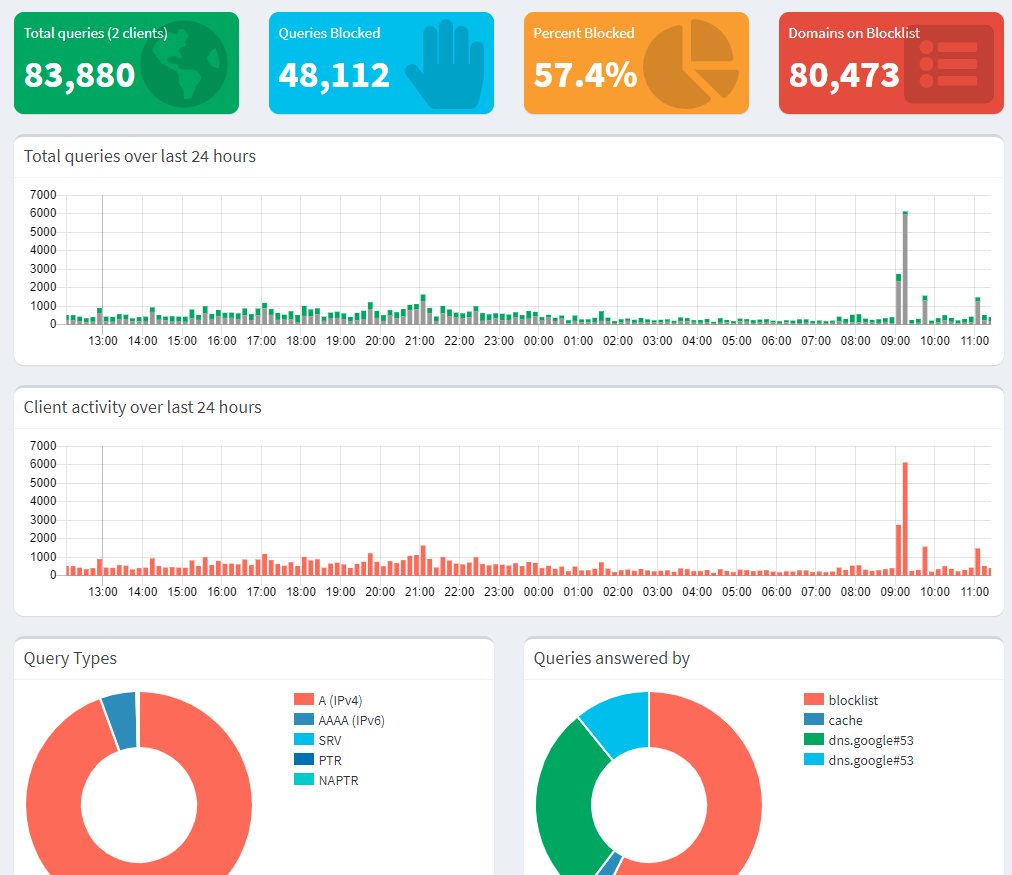Click the 7000 y-axis label in Total queries chart

pyautogui.click(x=43, y=194)
